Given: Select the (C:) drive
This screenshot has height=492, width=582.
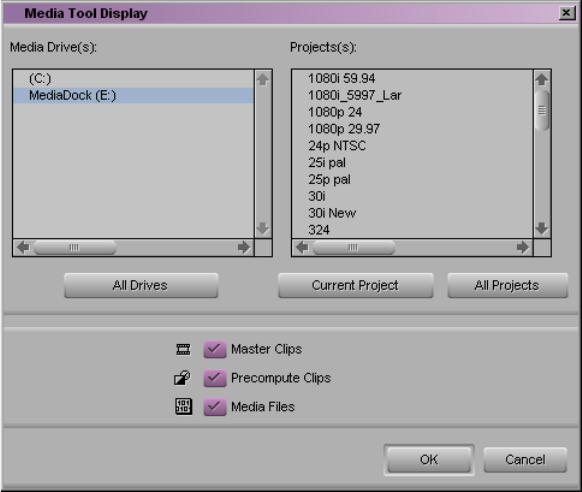Looking at the screenshot, I should pos(133,79).
